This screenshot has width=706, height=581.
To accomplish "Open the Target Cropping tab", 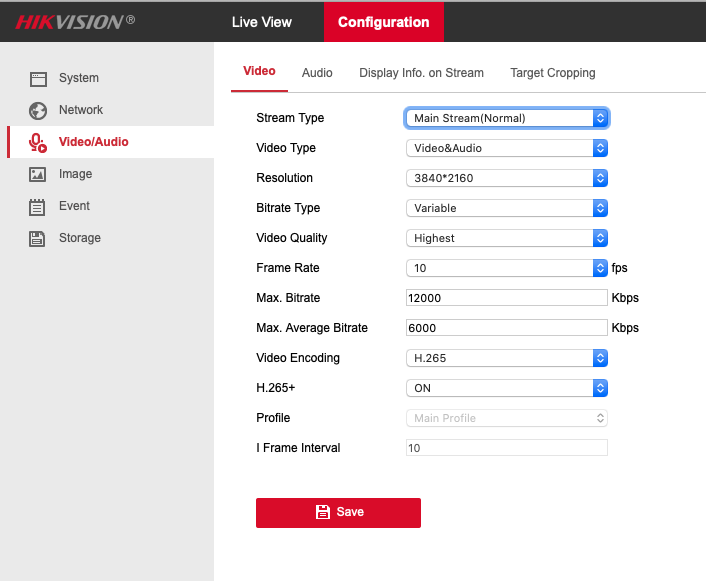I will coord(552,73).
